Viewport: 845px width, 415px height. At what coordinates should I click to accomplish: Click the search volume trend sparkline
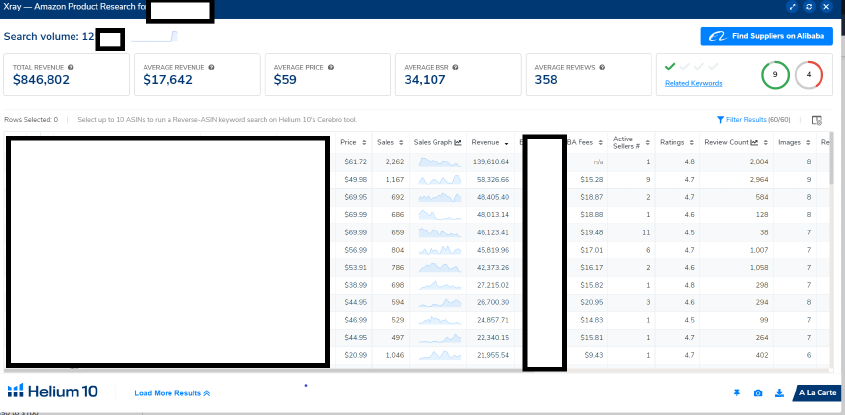coord(155,37)
